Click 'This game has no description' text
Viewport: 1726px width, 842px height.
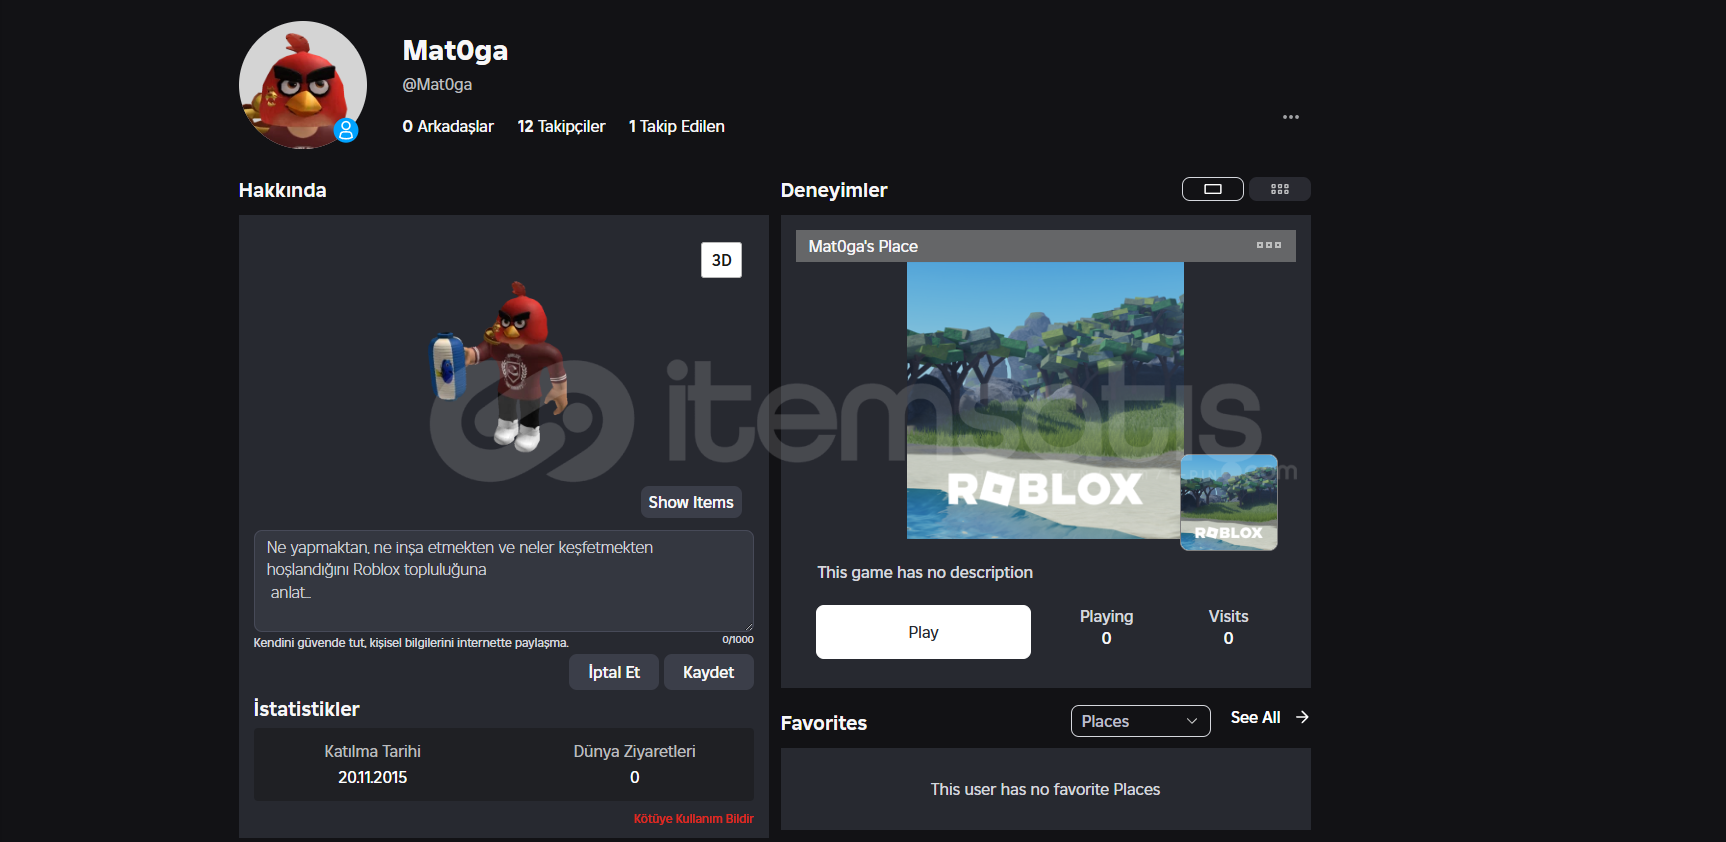click(x=925, y=572)
